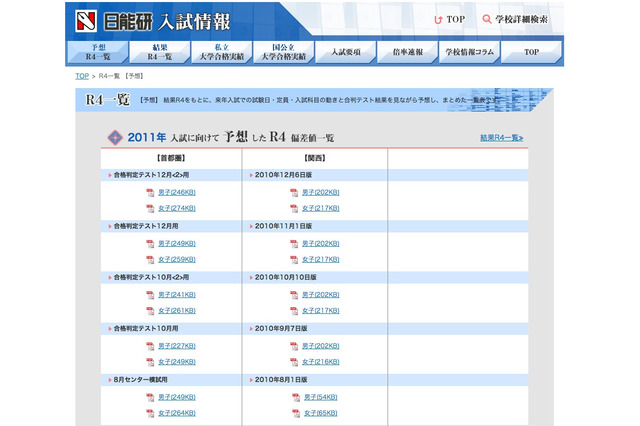The height and width of the screenshot is (426, 640).
Task: Click PDF icon for 女子(65KB)
Action: coord(296,413)
